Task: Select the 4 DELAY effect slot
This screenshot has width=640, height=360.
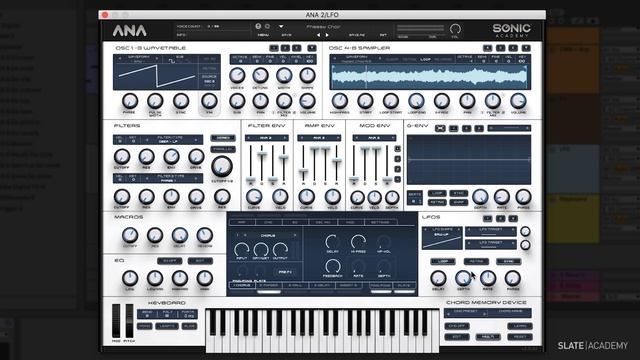Action: pos(322,285)
